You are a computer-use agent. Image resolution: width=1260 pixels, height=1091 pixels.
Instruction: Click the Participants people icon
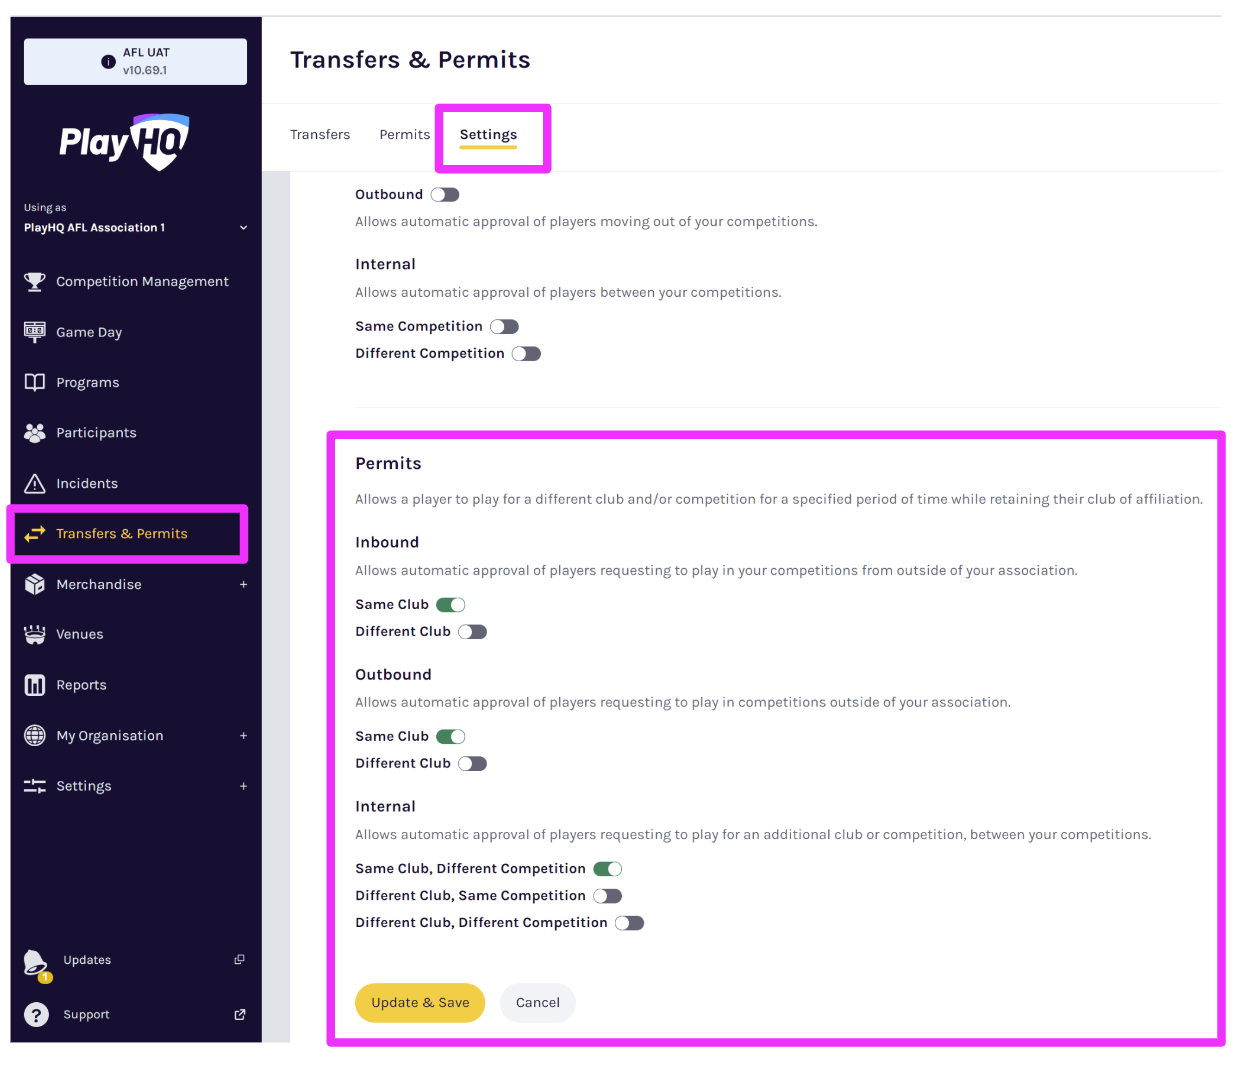[x=35, y=433]
